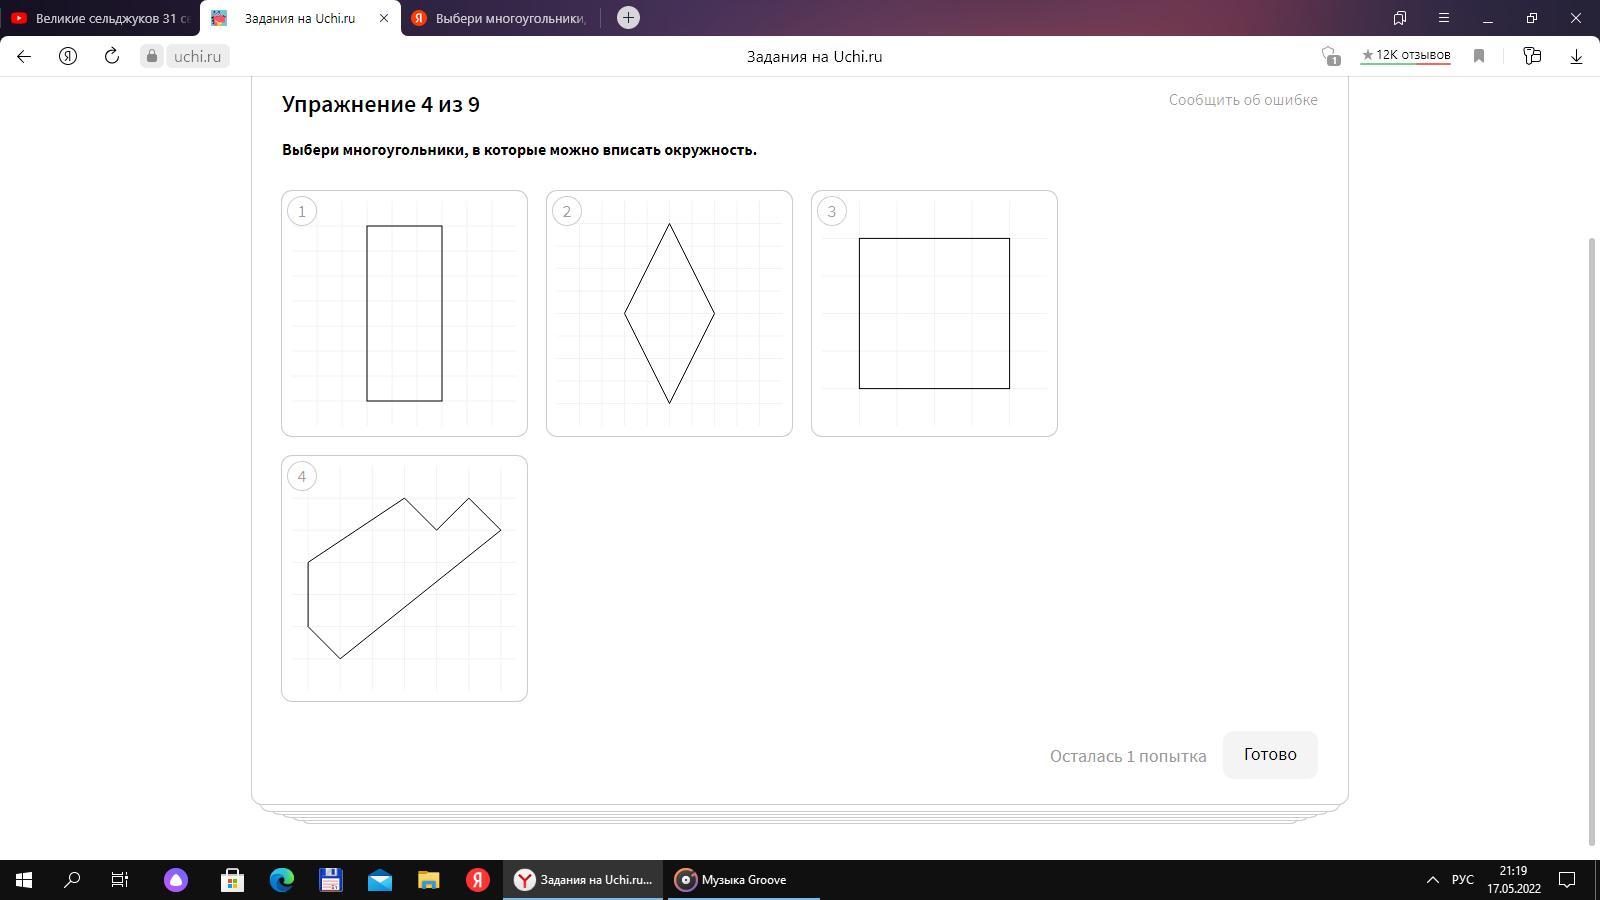
Task: Open Windows taskbar search
Action: point(72,880)
